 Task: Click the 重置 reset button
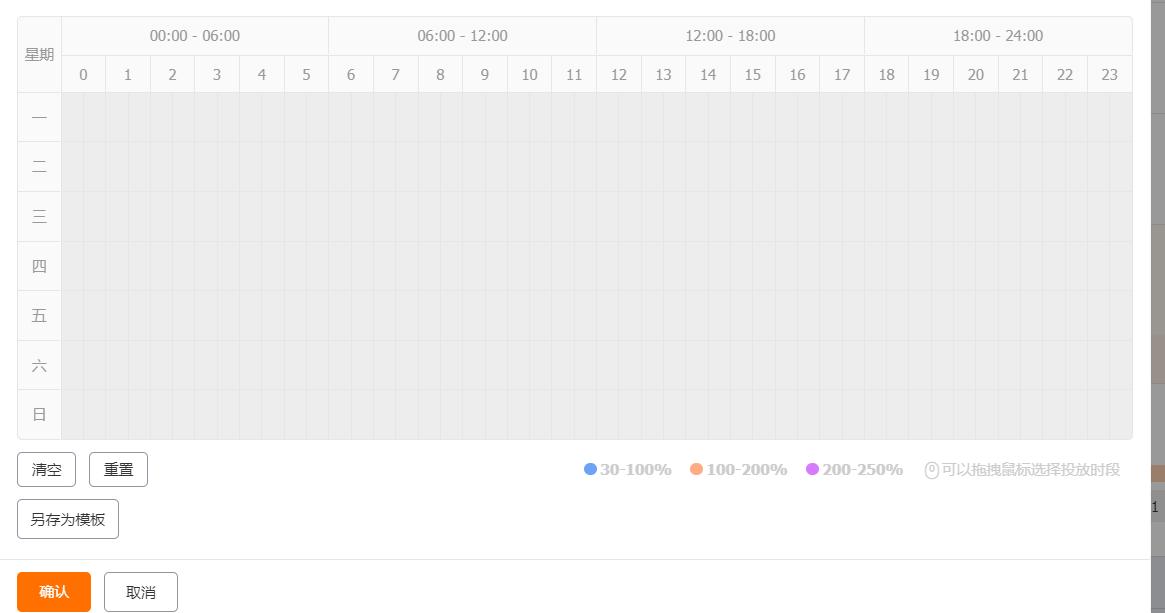point(118,470)
